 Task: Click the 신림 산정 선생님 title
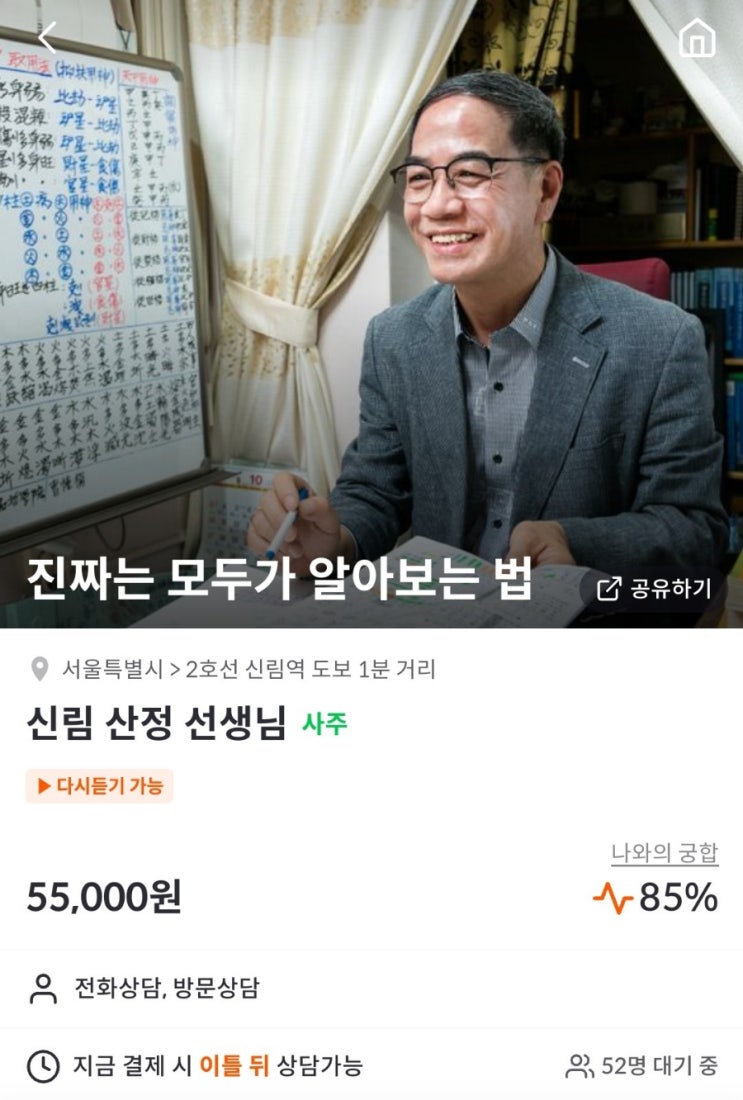[156, 723]
